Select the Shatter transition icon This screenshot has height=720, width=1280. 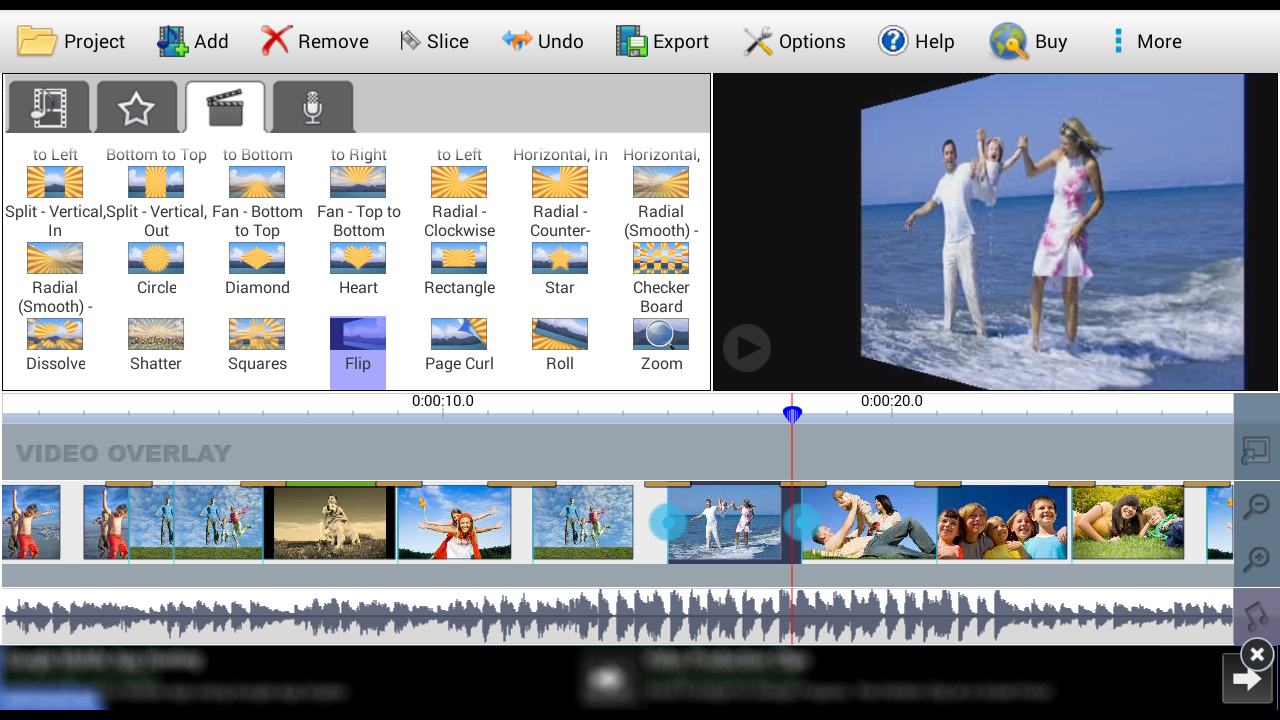[156, 335]
